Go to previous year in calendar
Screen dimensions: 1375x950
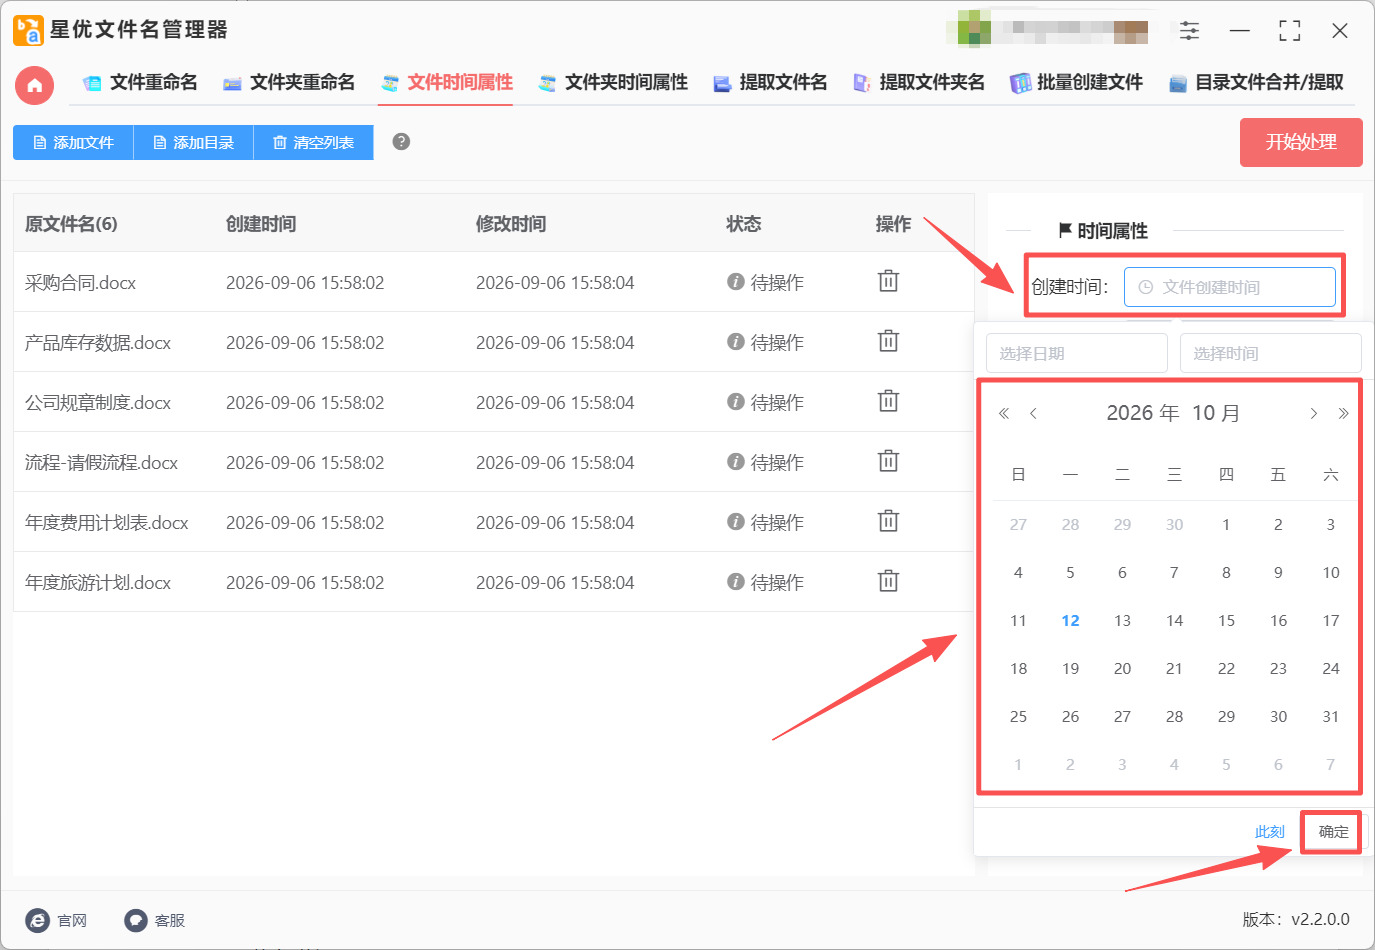(x=1004, y=413)
